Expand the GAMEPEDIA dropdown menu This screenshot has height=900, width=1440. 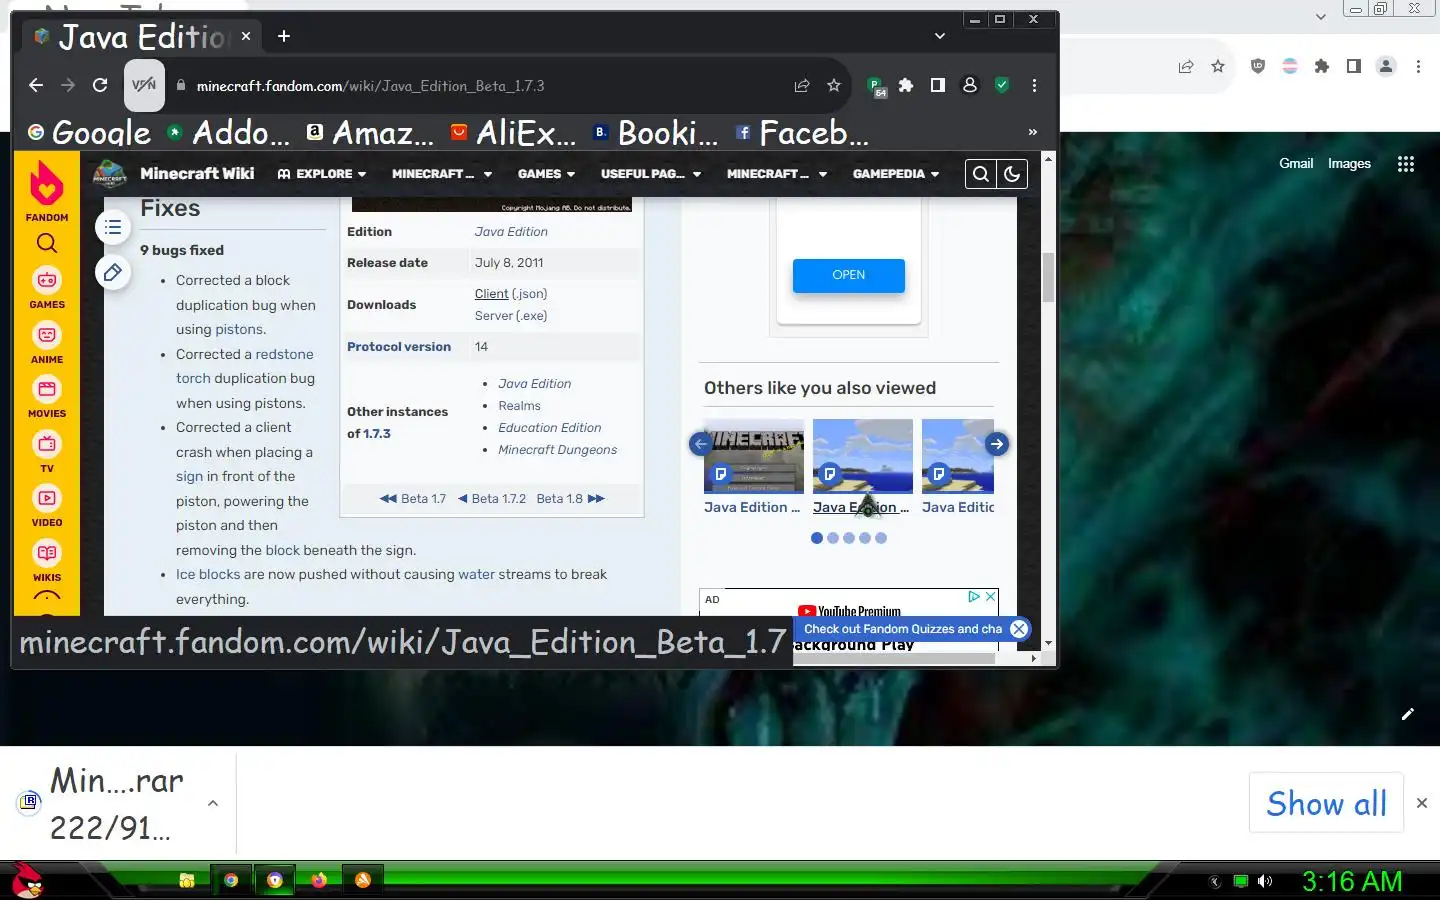coord(896,174)
